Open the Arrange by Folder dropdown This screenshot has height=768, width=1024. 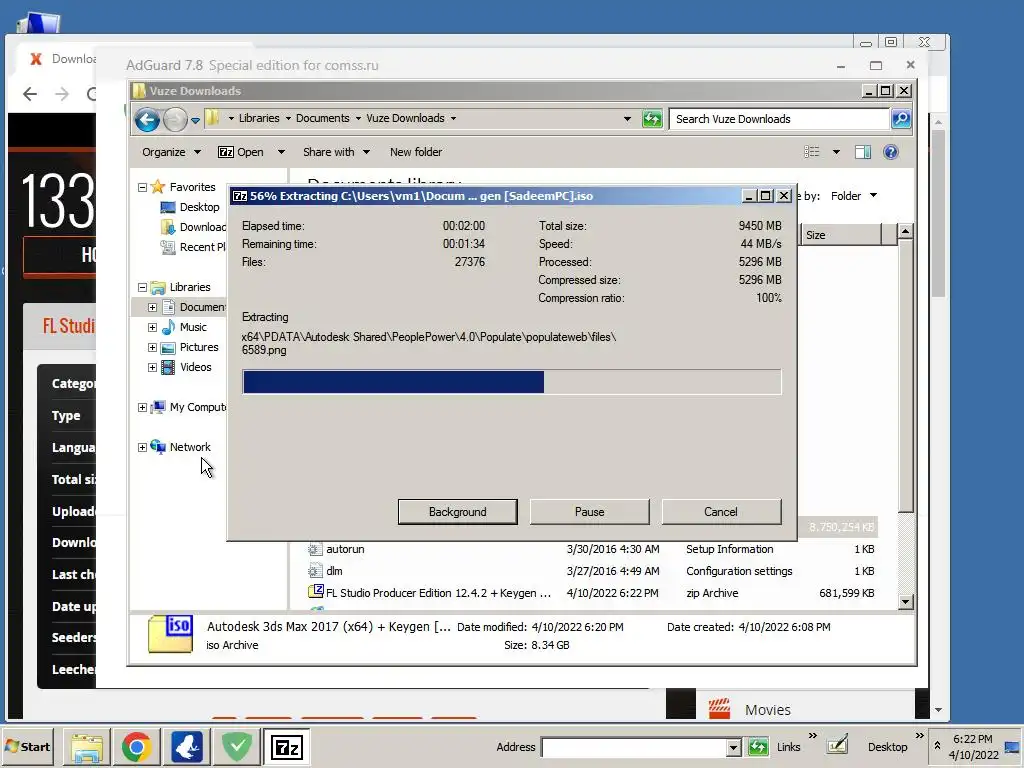point(854,196)
